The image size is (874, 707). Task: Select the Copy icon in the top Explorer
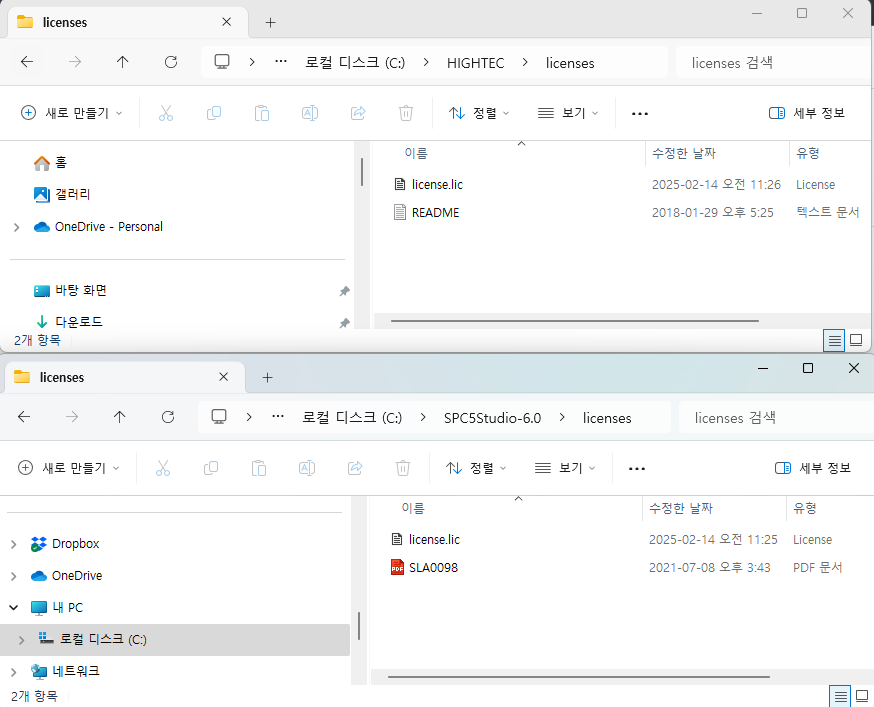[x=214, y=113]
